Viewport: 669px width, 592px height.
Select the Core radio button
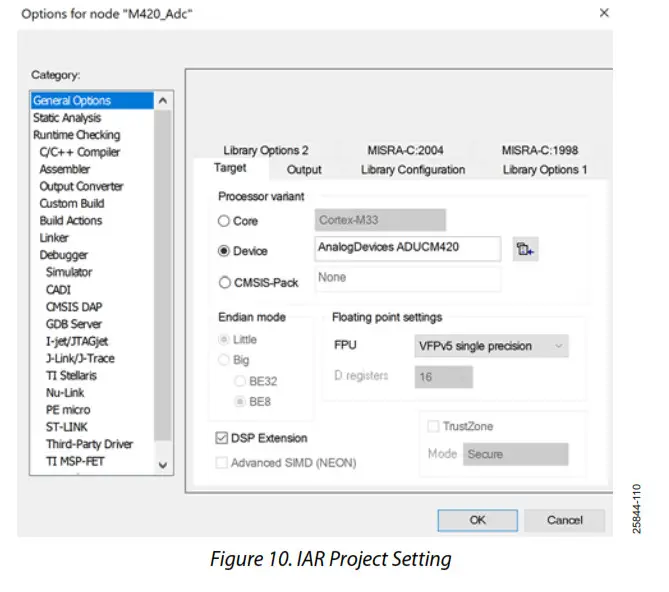pos(224,221)
